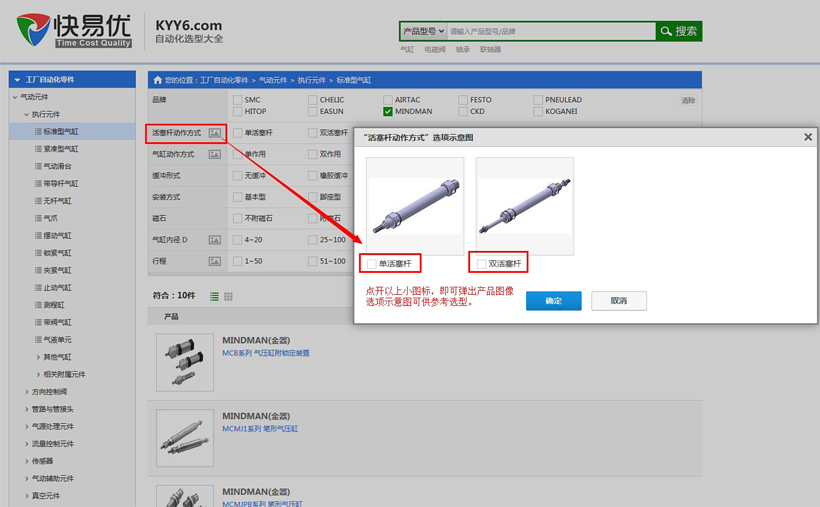Image resolution: width=820 pixels, height=507 pixels.
Task: Check the 4~20 bore diameter checkbox
Action: [237, 240]
